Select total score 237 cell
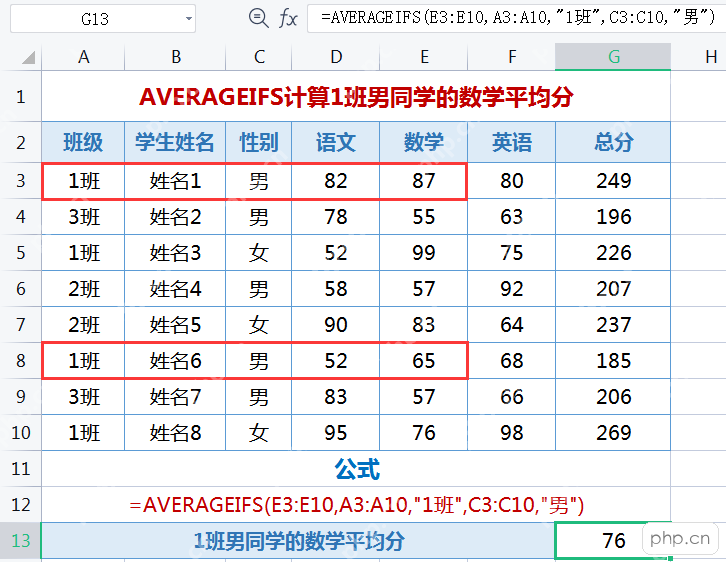This screenshot has height=562, width=726. pyautogui.click(x=613, y=325)
